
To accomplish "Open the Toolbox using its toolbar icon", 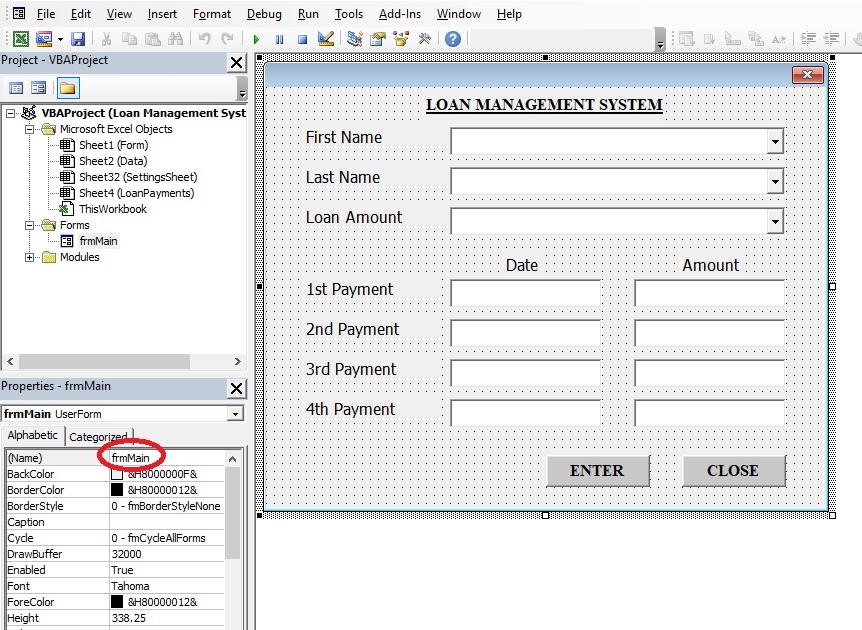I will click(x=425, y=39).
